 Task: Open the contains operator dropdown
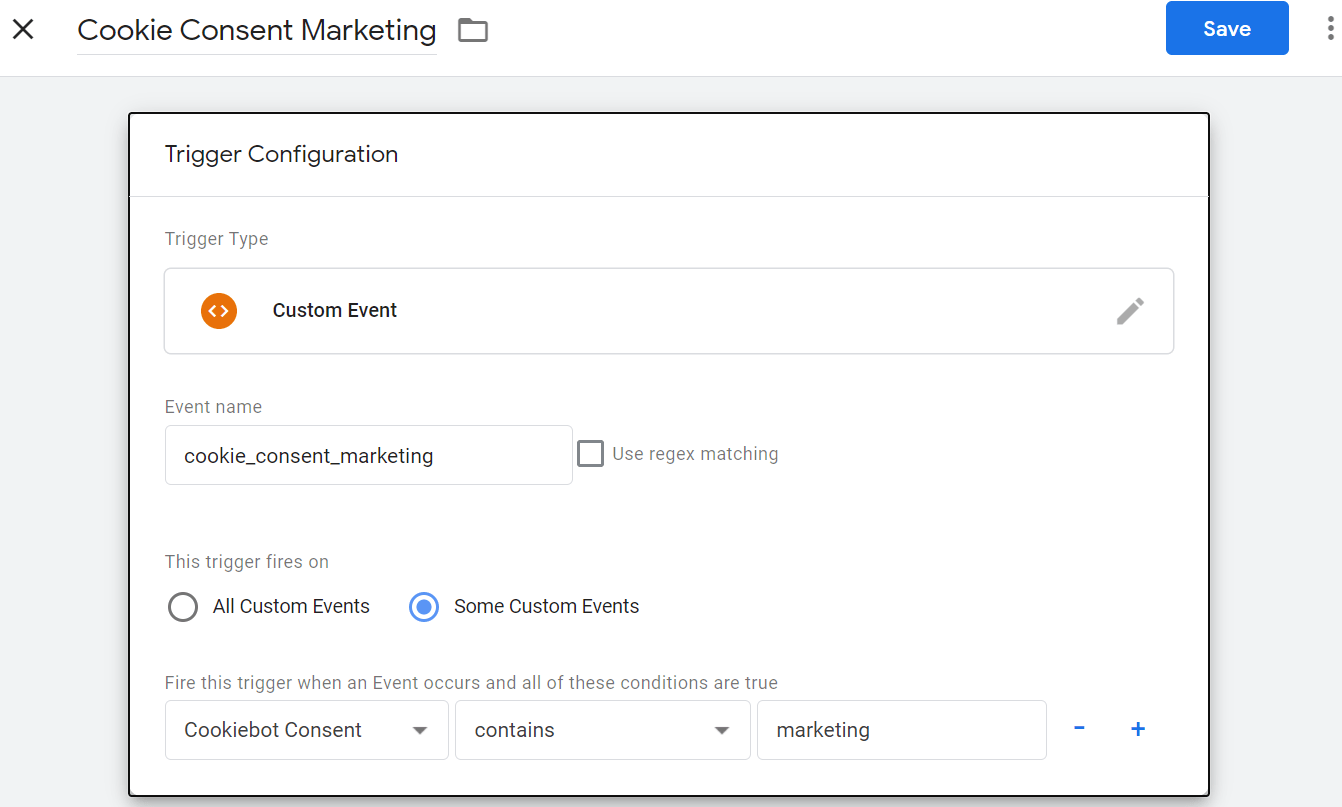coord(602,730)
